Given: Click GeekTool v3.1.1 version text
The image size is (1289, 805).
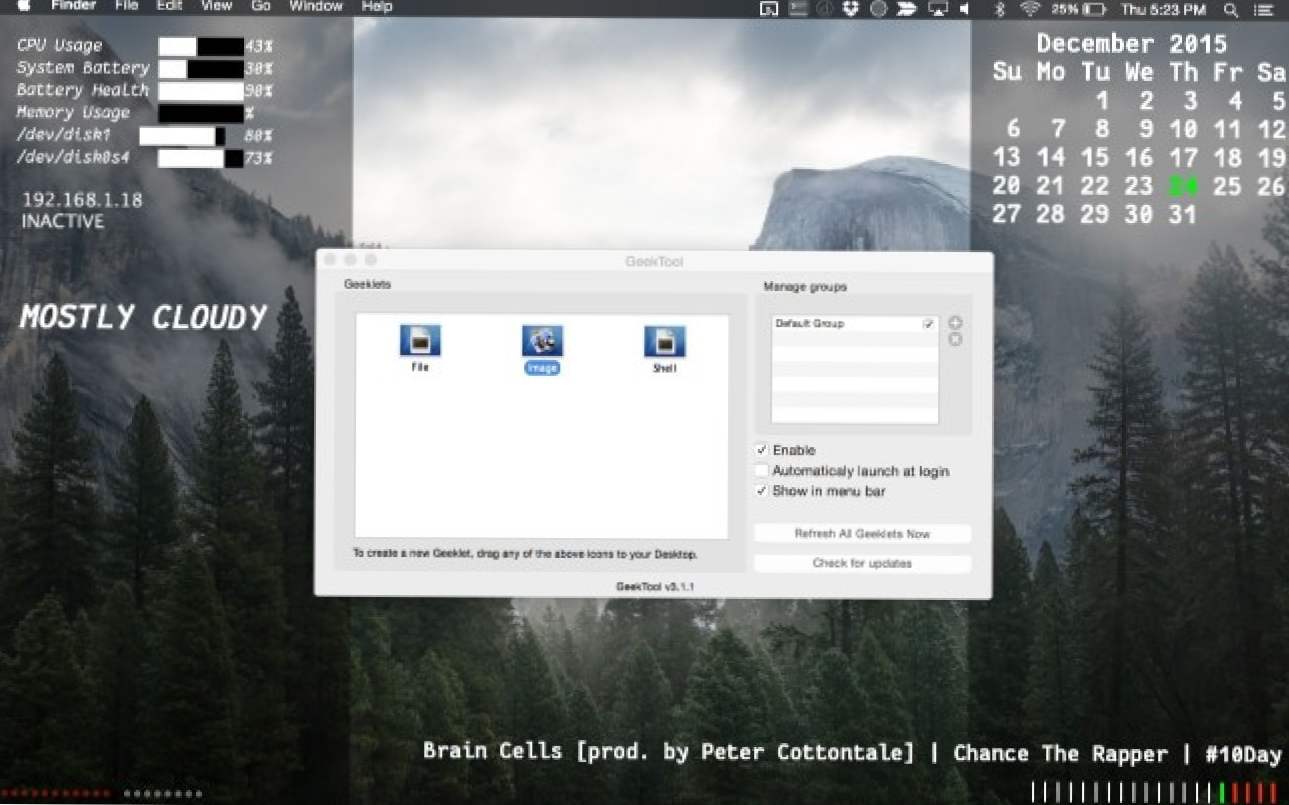Looking at the screenshot, I should tap(654, 586).
